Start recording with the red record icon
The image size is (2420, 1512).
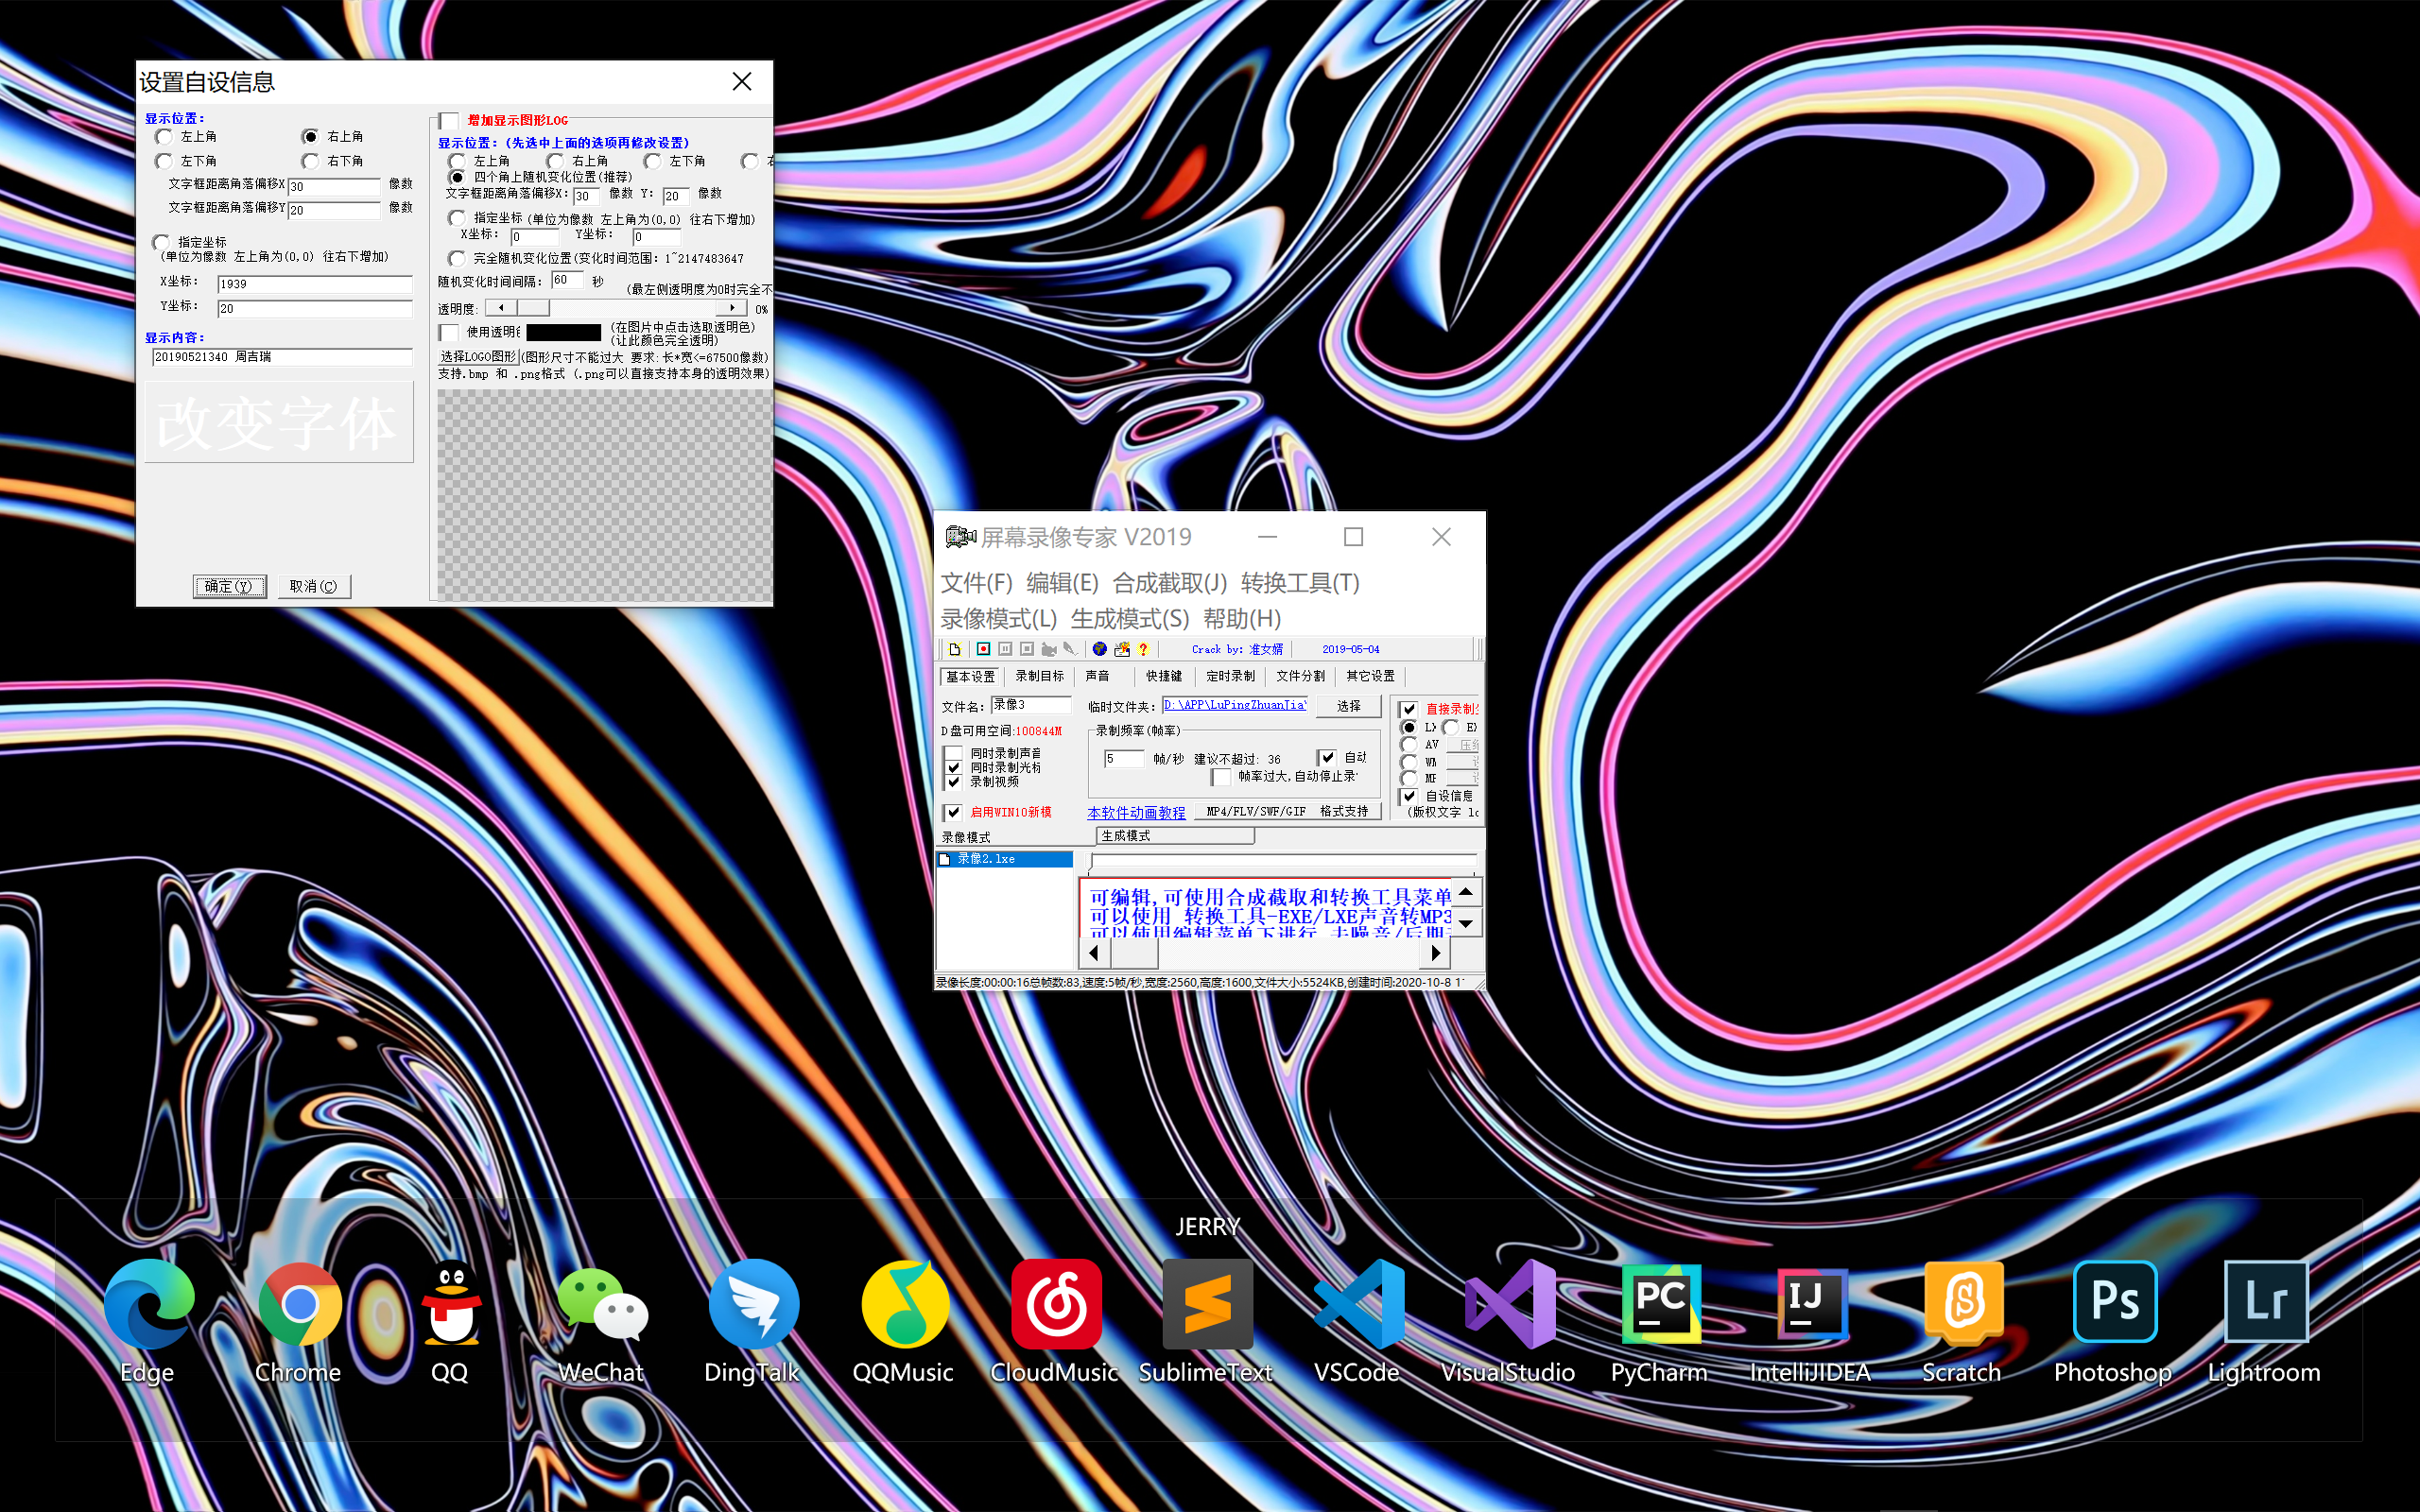pyautogui.click(x=983, y=649)
